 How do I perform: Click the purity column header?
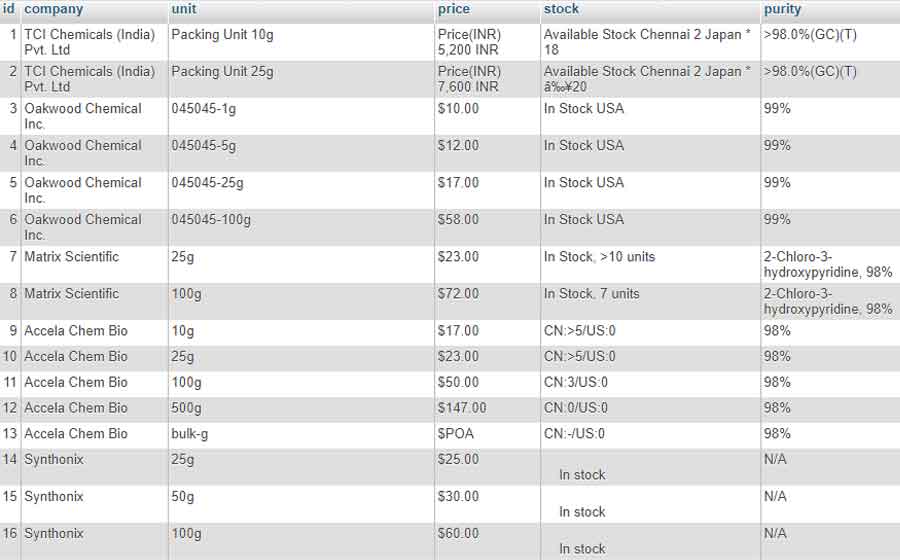782,9
